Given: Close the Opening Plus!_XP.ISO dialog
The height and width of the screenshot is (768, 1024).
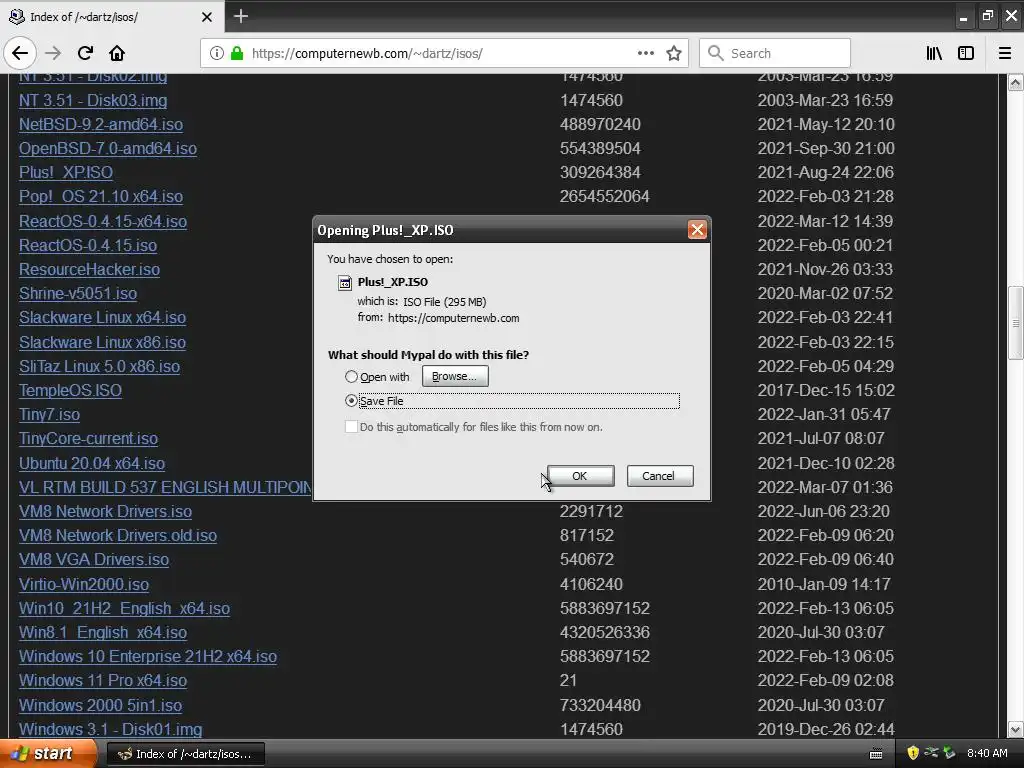Looking at the screenshot, I should (x=697, y=230).
